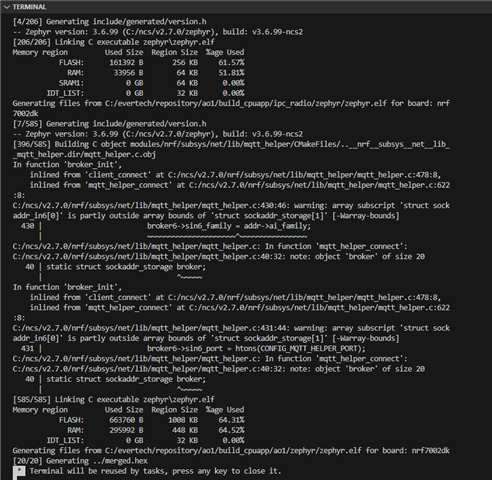Image resolution: width=492 pixels, height=480 pixels.
Task: Click the task status marker before 'Terminal will be reused'
Action: tap(19, 473)
